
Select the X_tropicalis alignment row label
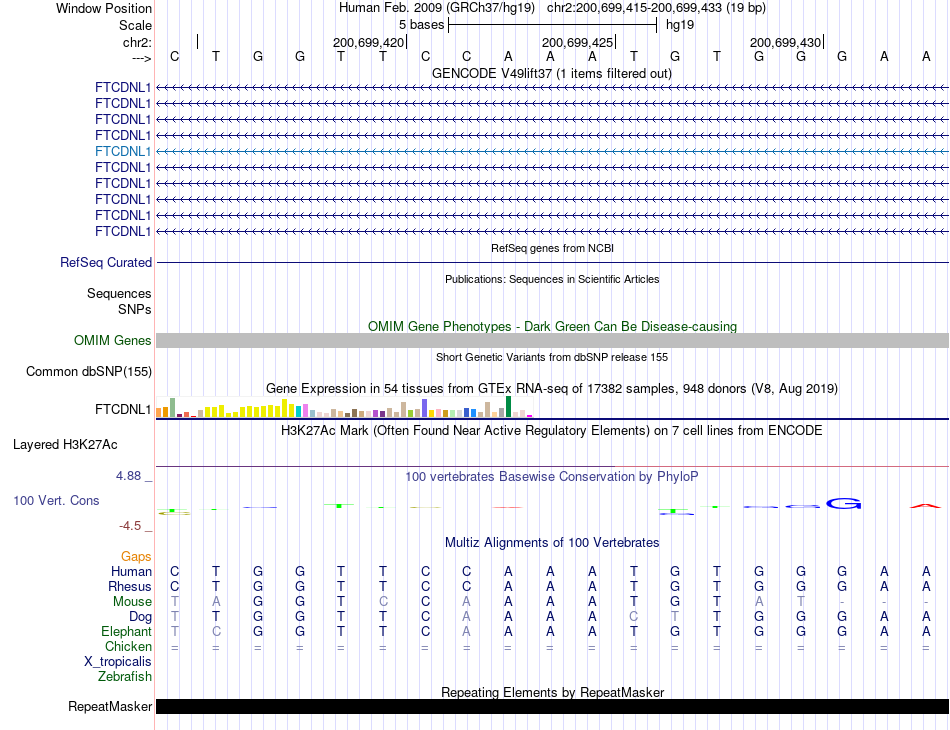(118, 662)
